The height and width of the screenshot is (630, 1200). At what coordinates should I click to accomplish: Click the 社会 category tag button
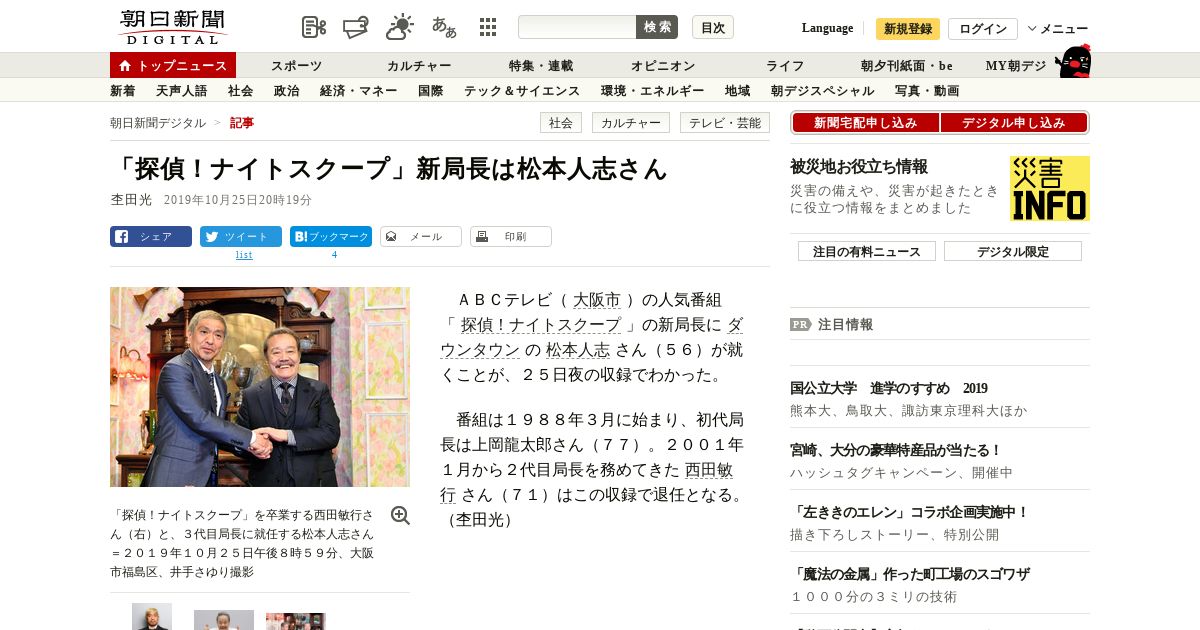[x=561, y=123]
